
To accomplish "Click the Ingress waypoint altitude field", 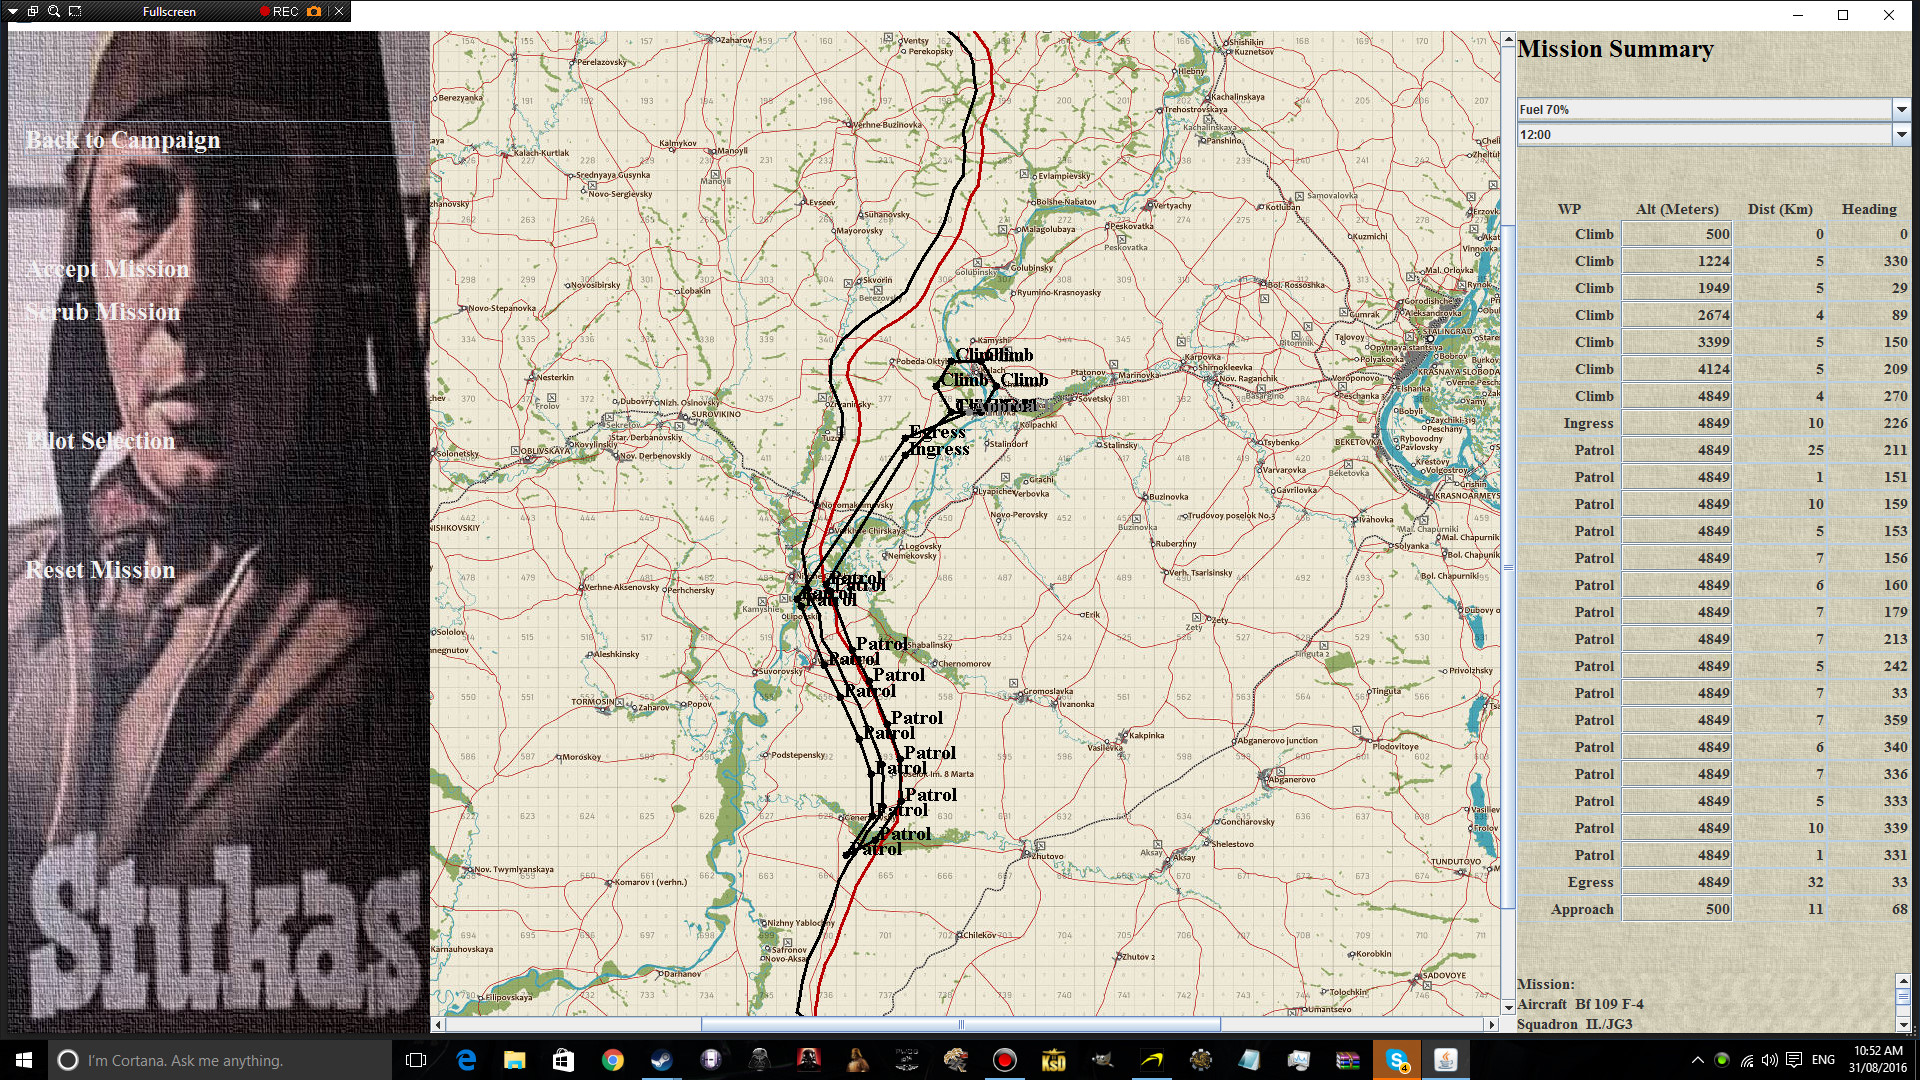I will coord(1676,423).
